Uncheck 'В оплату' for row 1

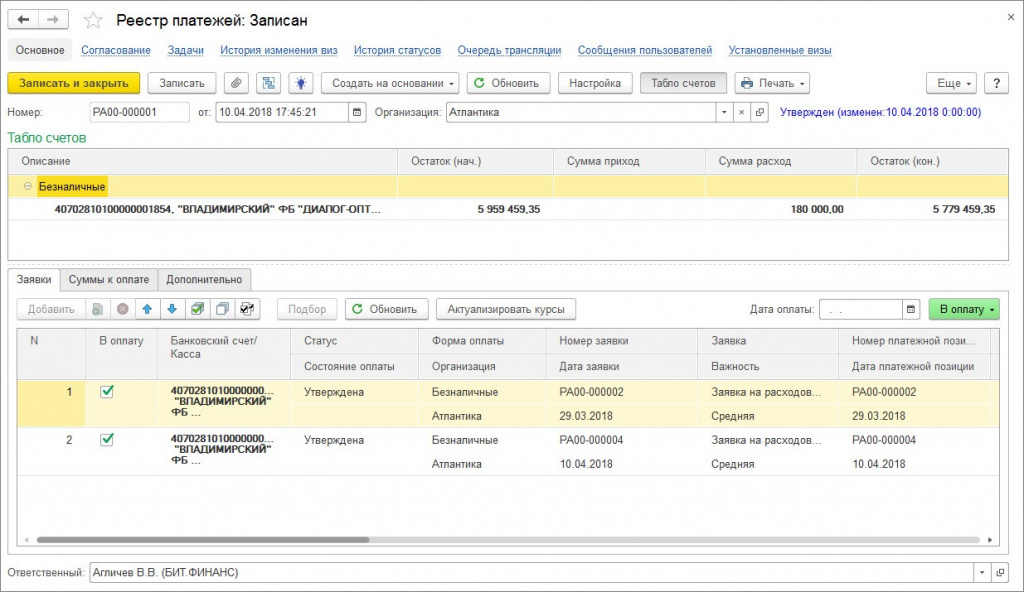point(107,391)
